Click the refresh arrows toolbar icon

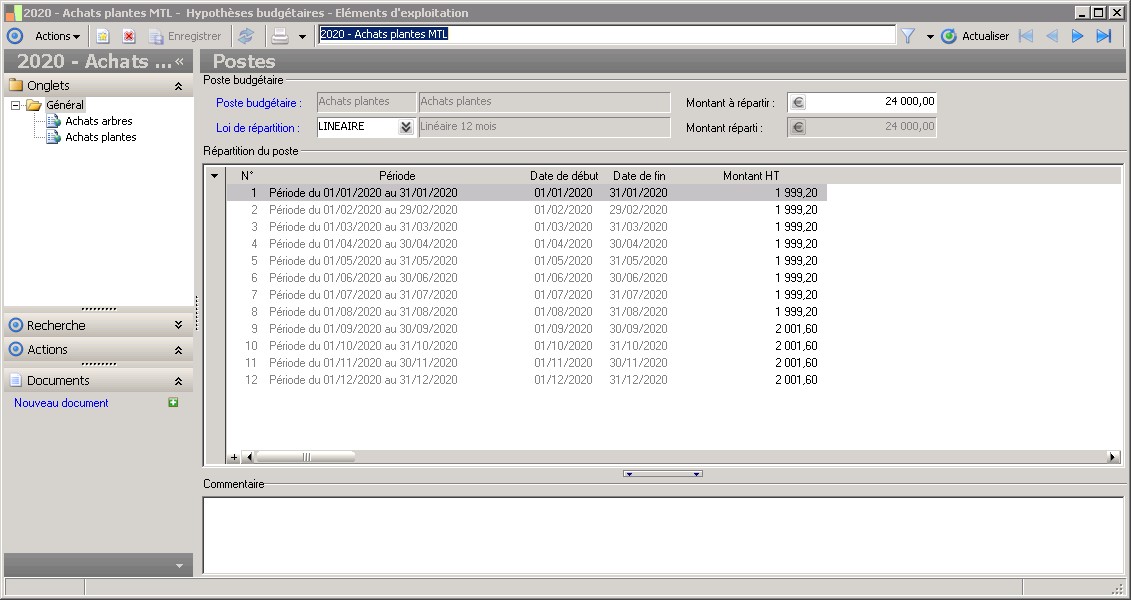point(246,36)
